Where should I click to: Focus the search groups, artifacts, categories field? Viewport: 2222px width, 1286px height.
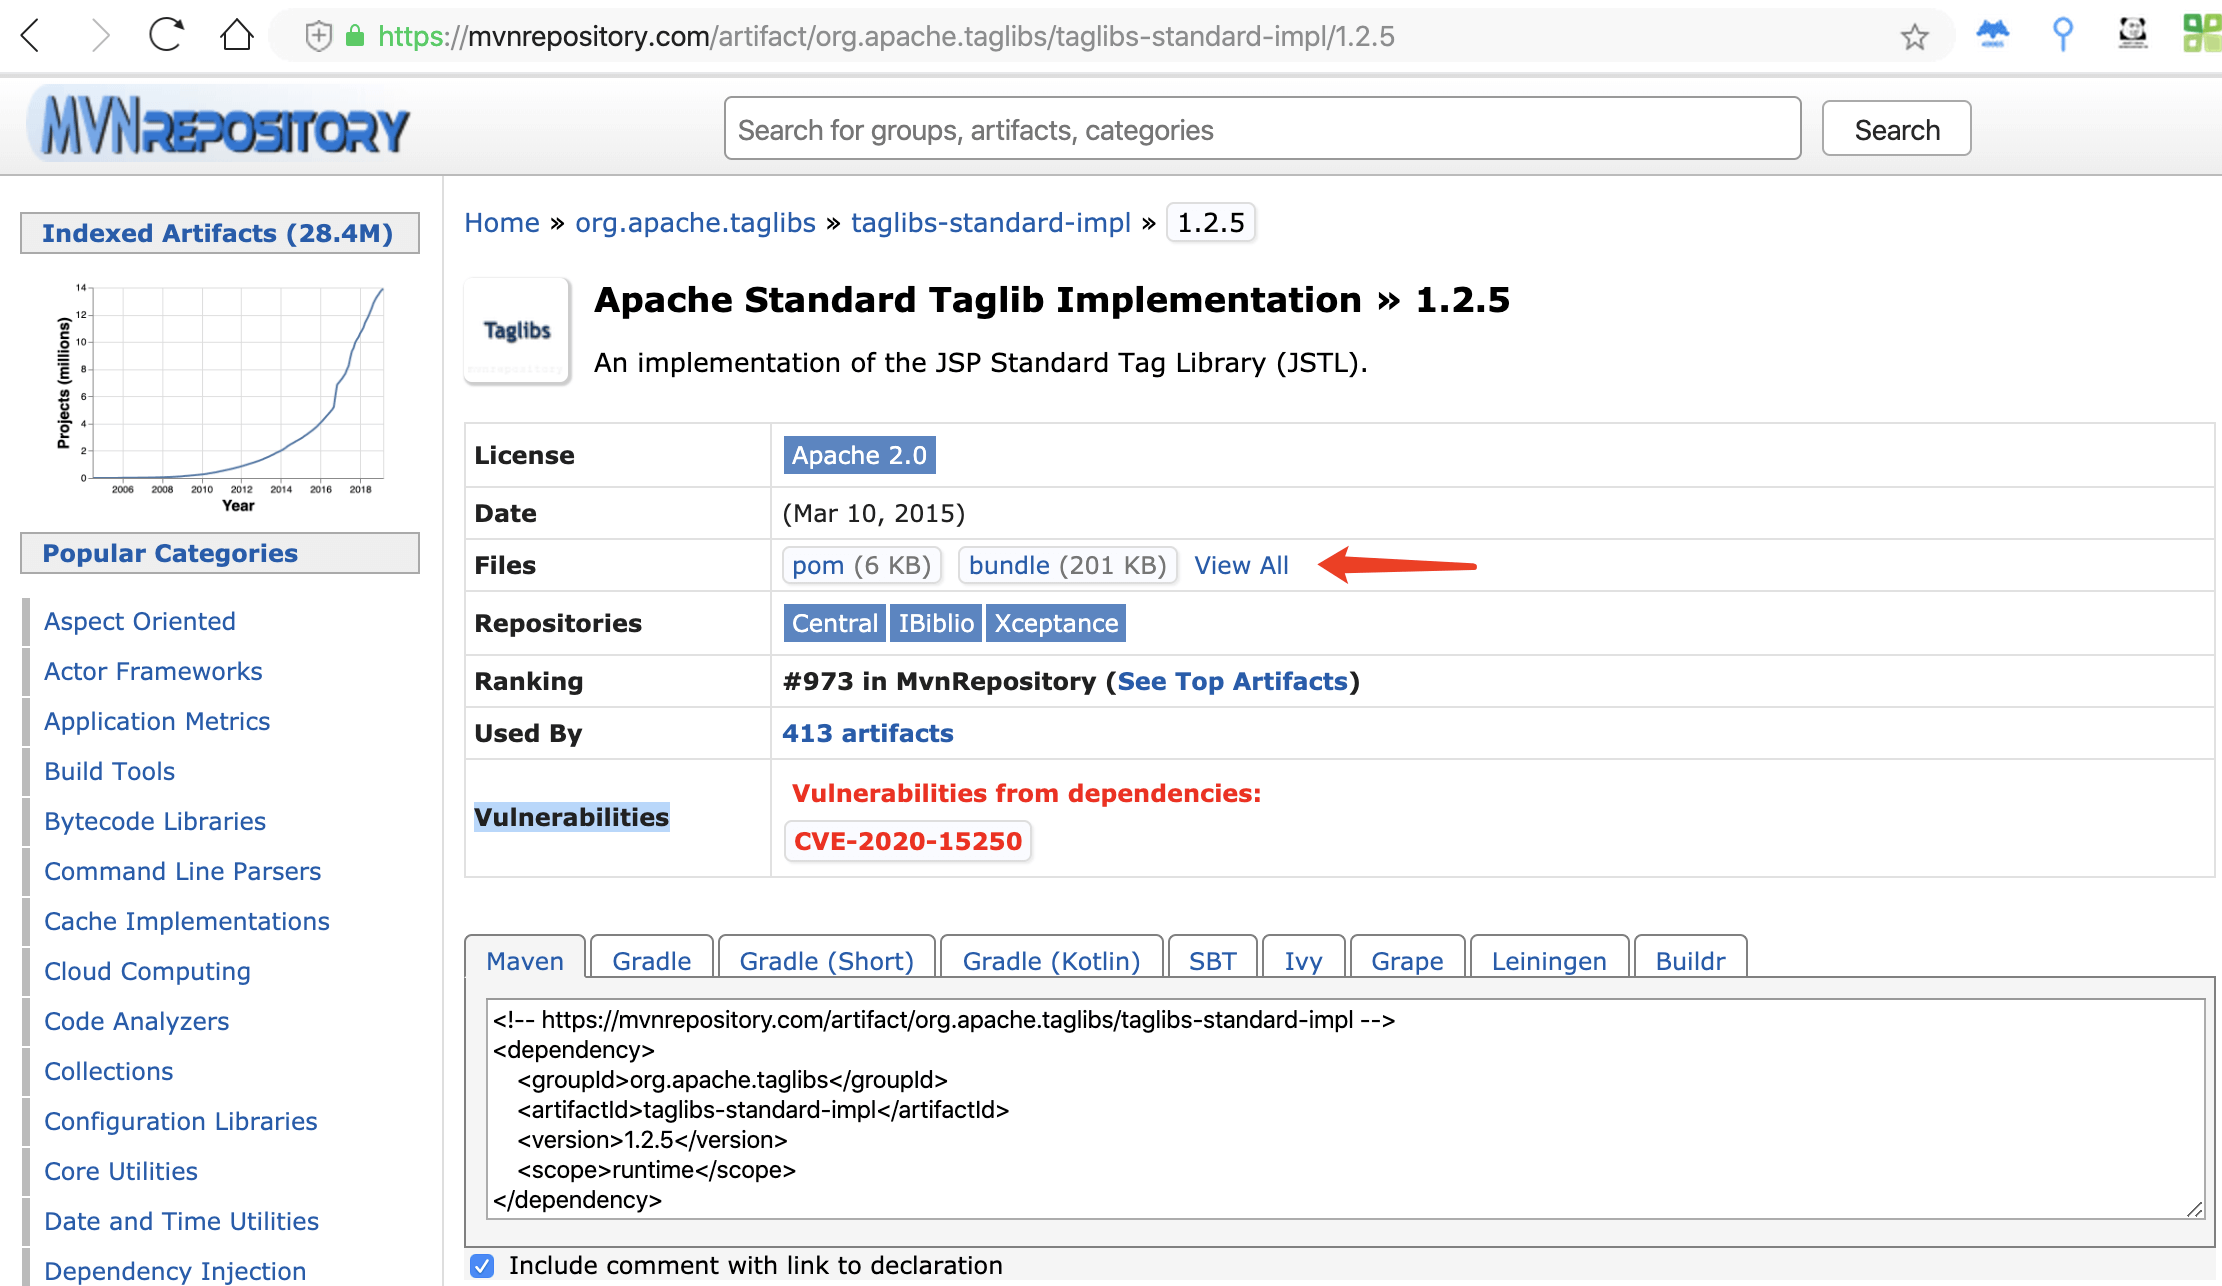pyautogui.click(x=1263, y=129)
